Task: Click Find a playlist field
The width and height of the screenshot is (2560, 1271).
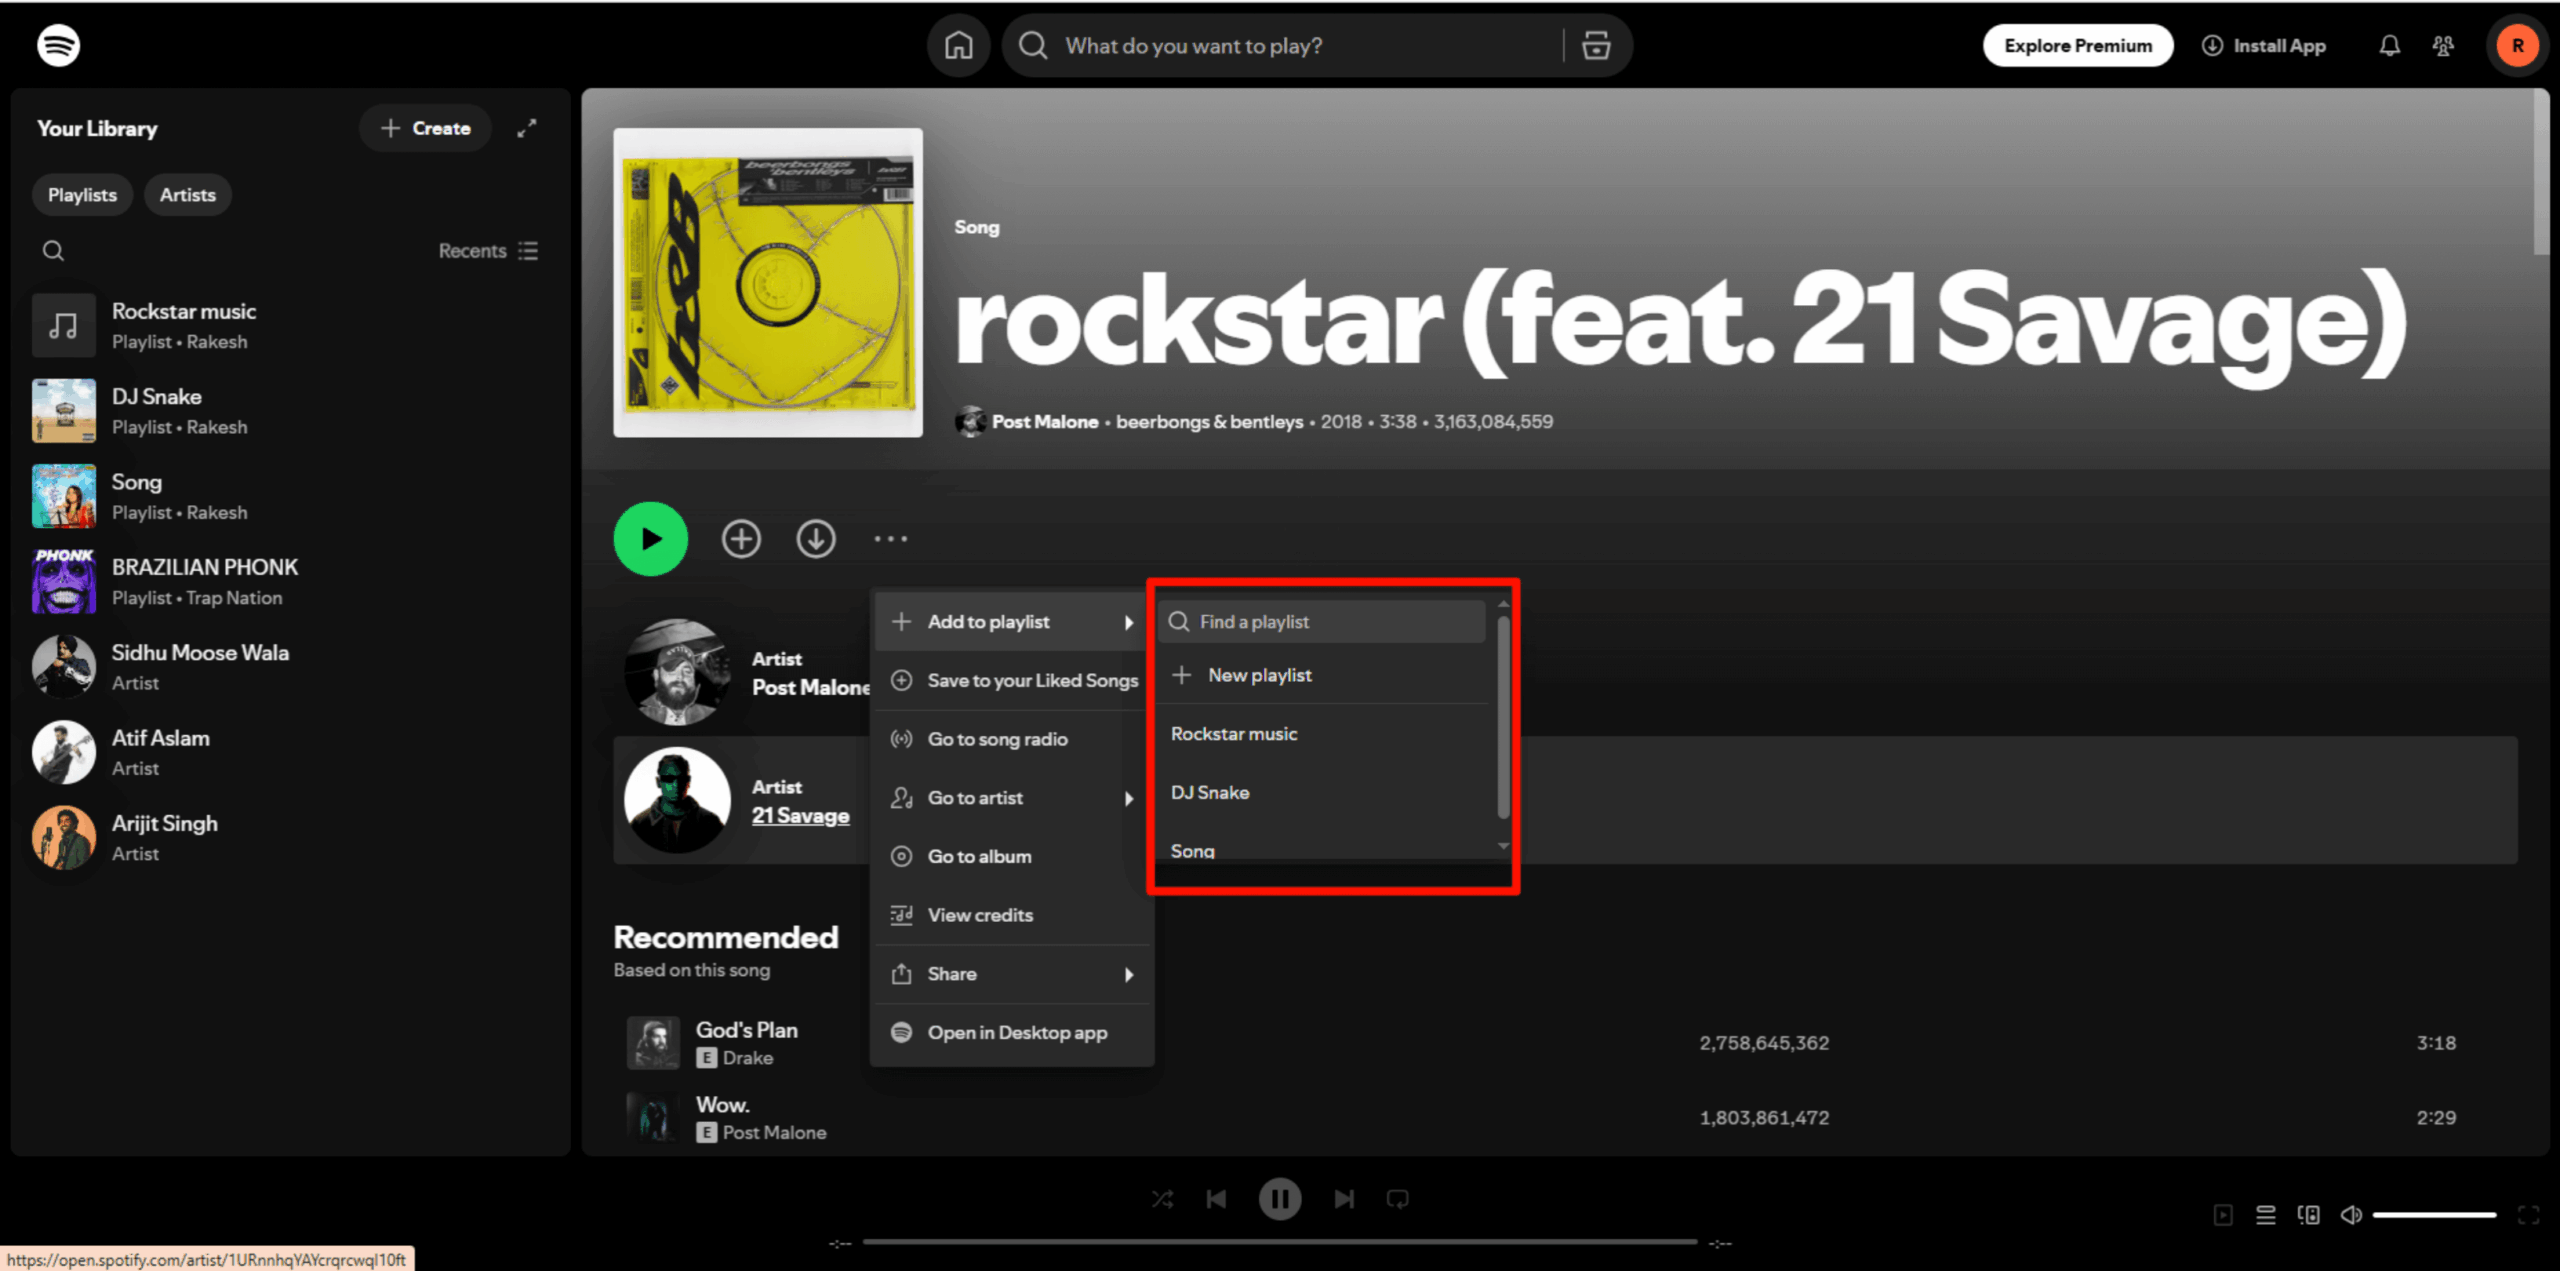Action: point(1322,622)
